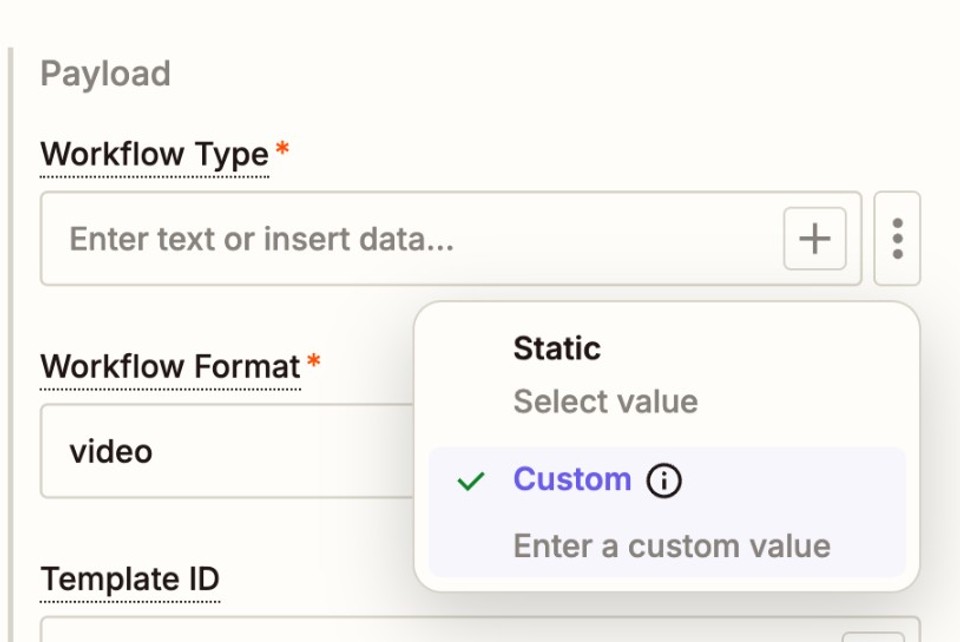The width and height of the screenshot is (960, 642).
Task: Click the plus insert-data button in Workflow Type
Action: tap(815, 238)
